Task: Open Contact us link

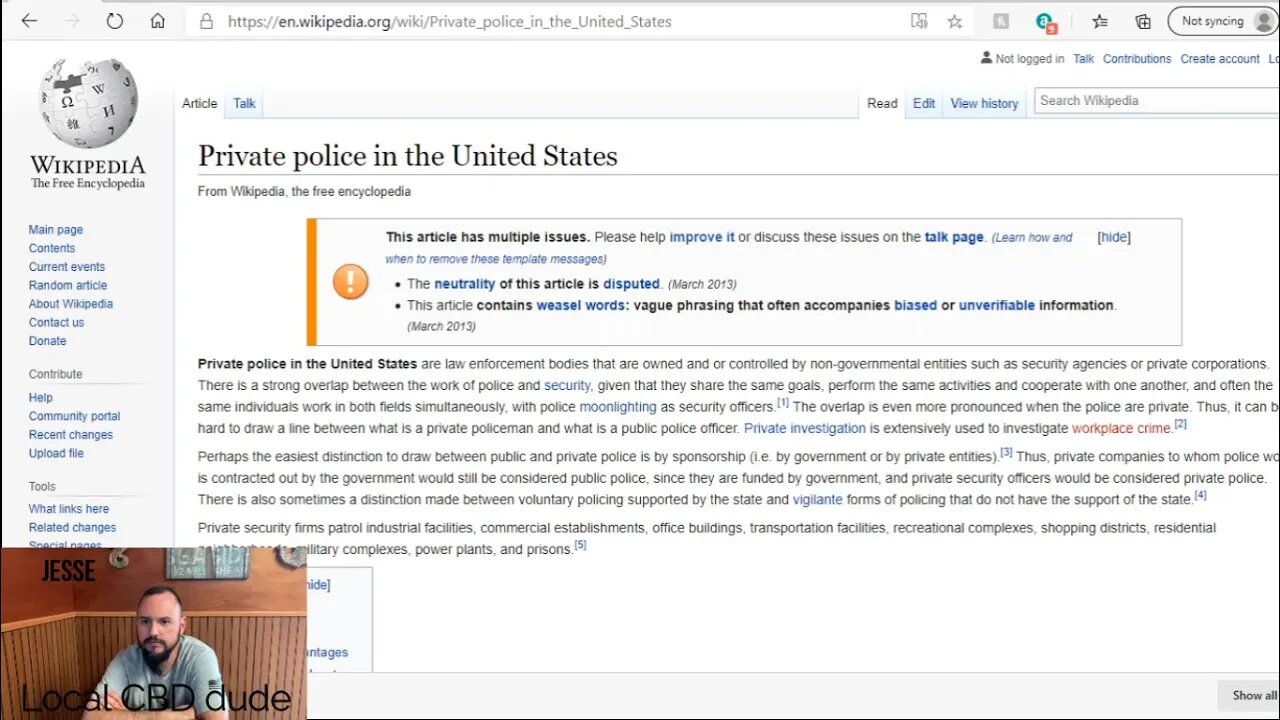Action: point(57,322)
